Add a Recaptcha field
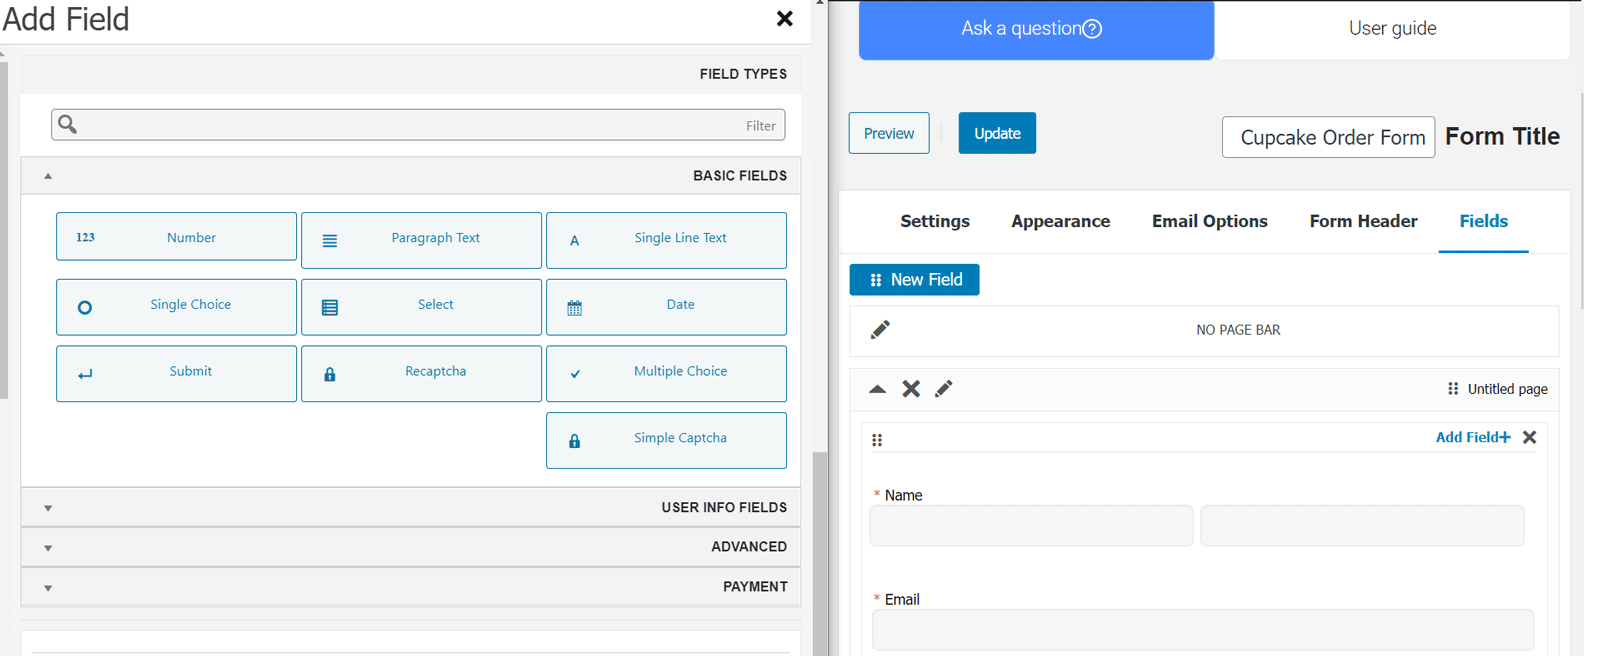The image size is (1600, 656). 421,374
